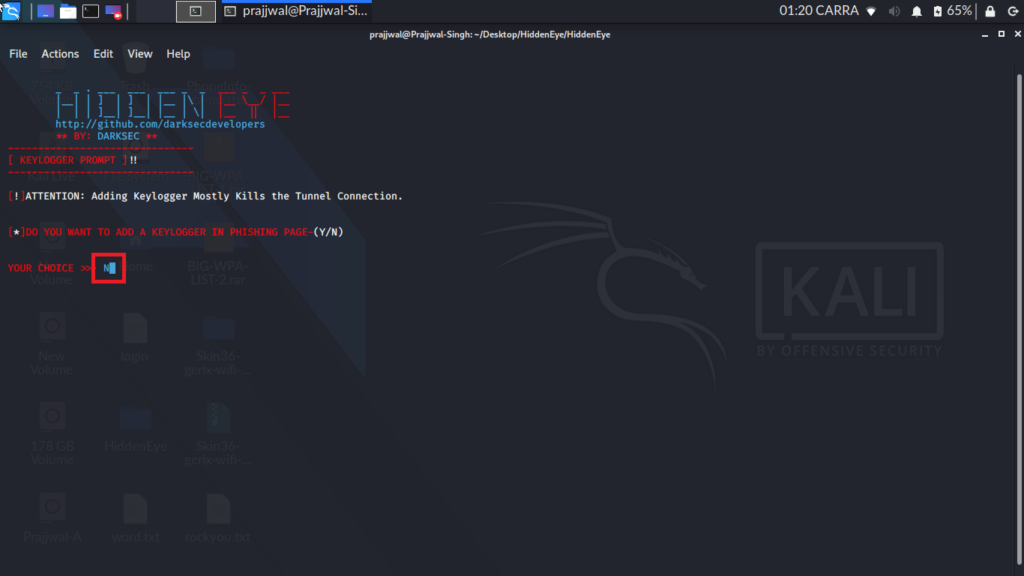Open the file manager panel icon
This screenshot has width=1024, height=576.
click(68, 11)
